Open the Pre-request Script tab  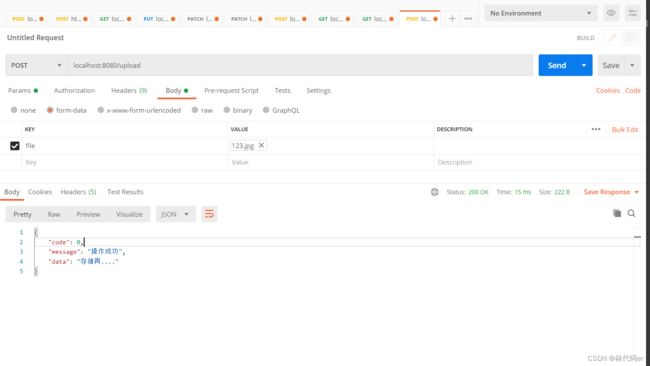(231, 90)
